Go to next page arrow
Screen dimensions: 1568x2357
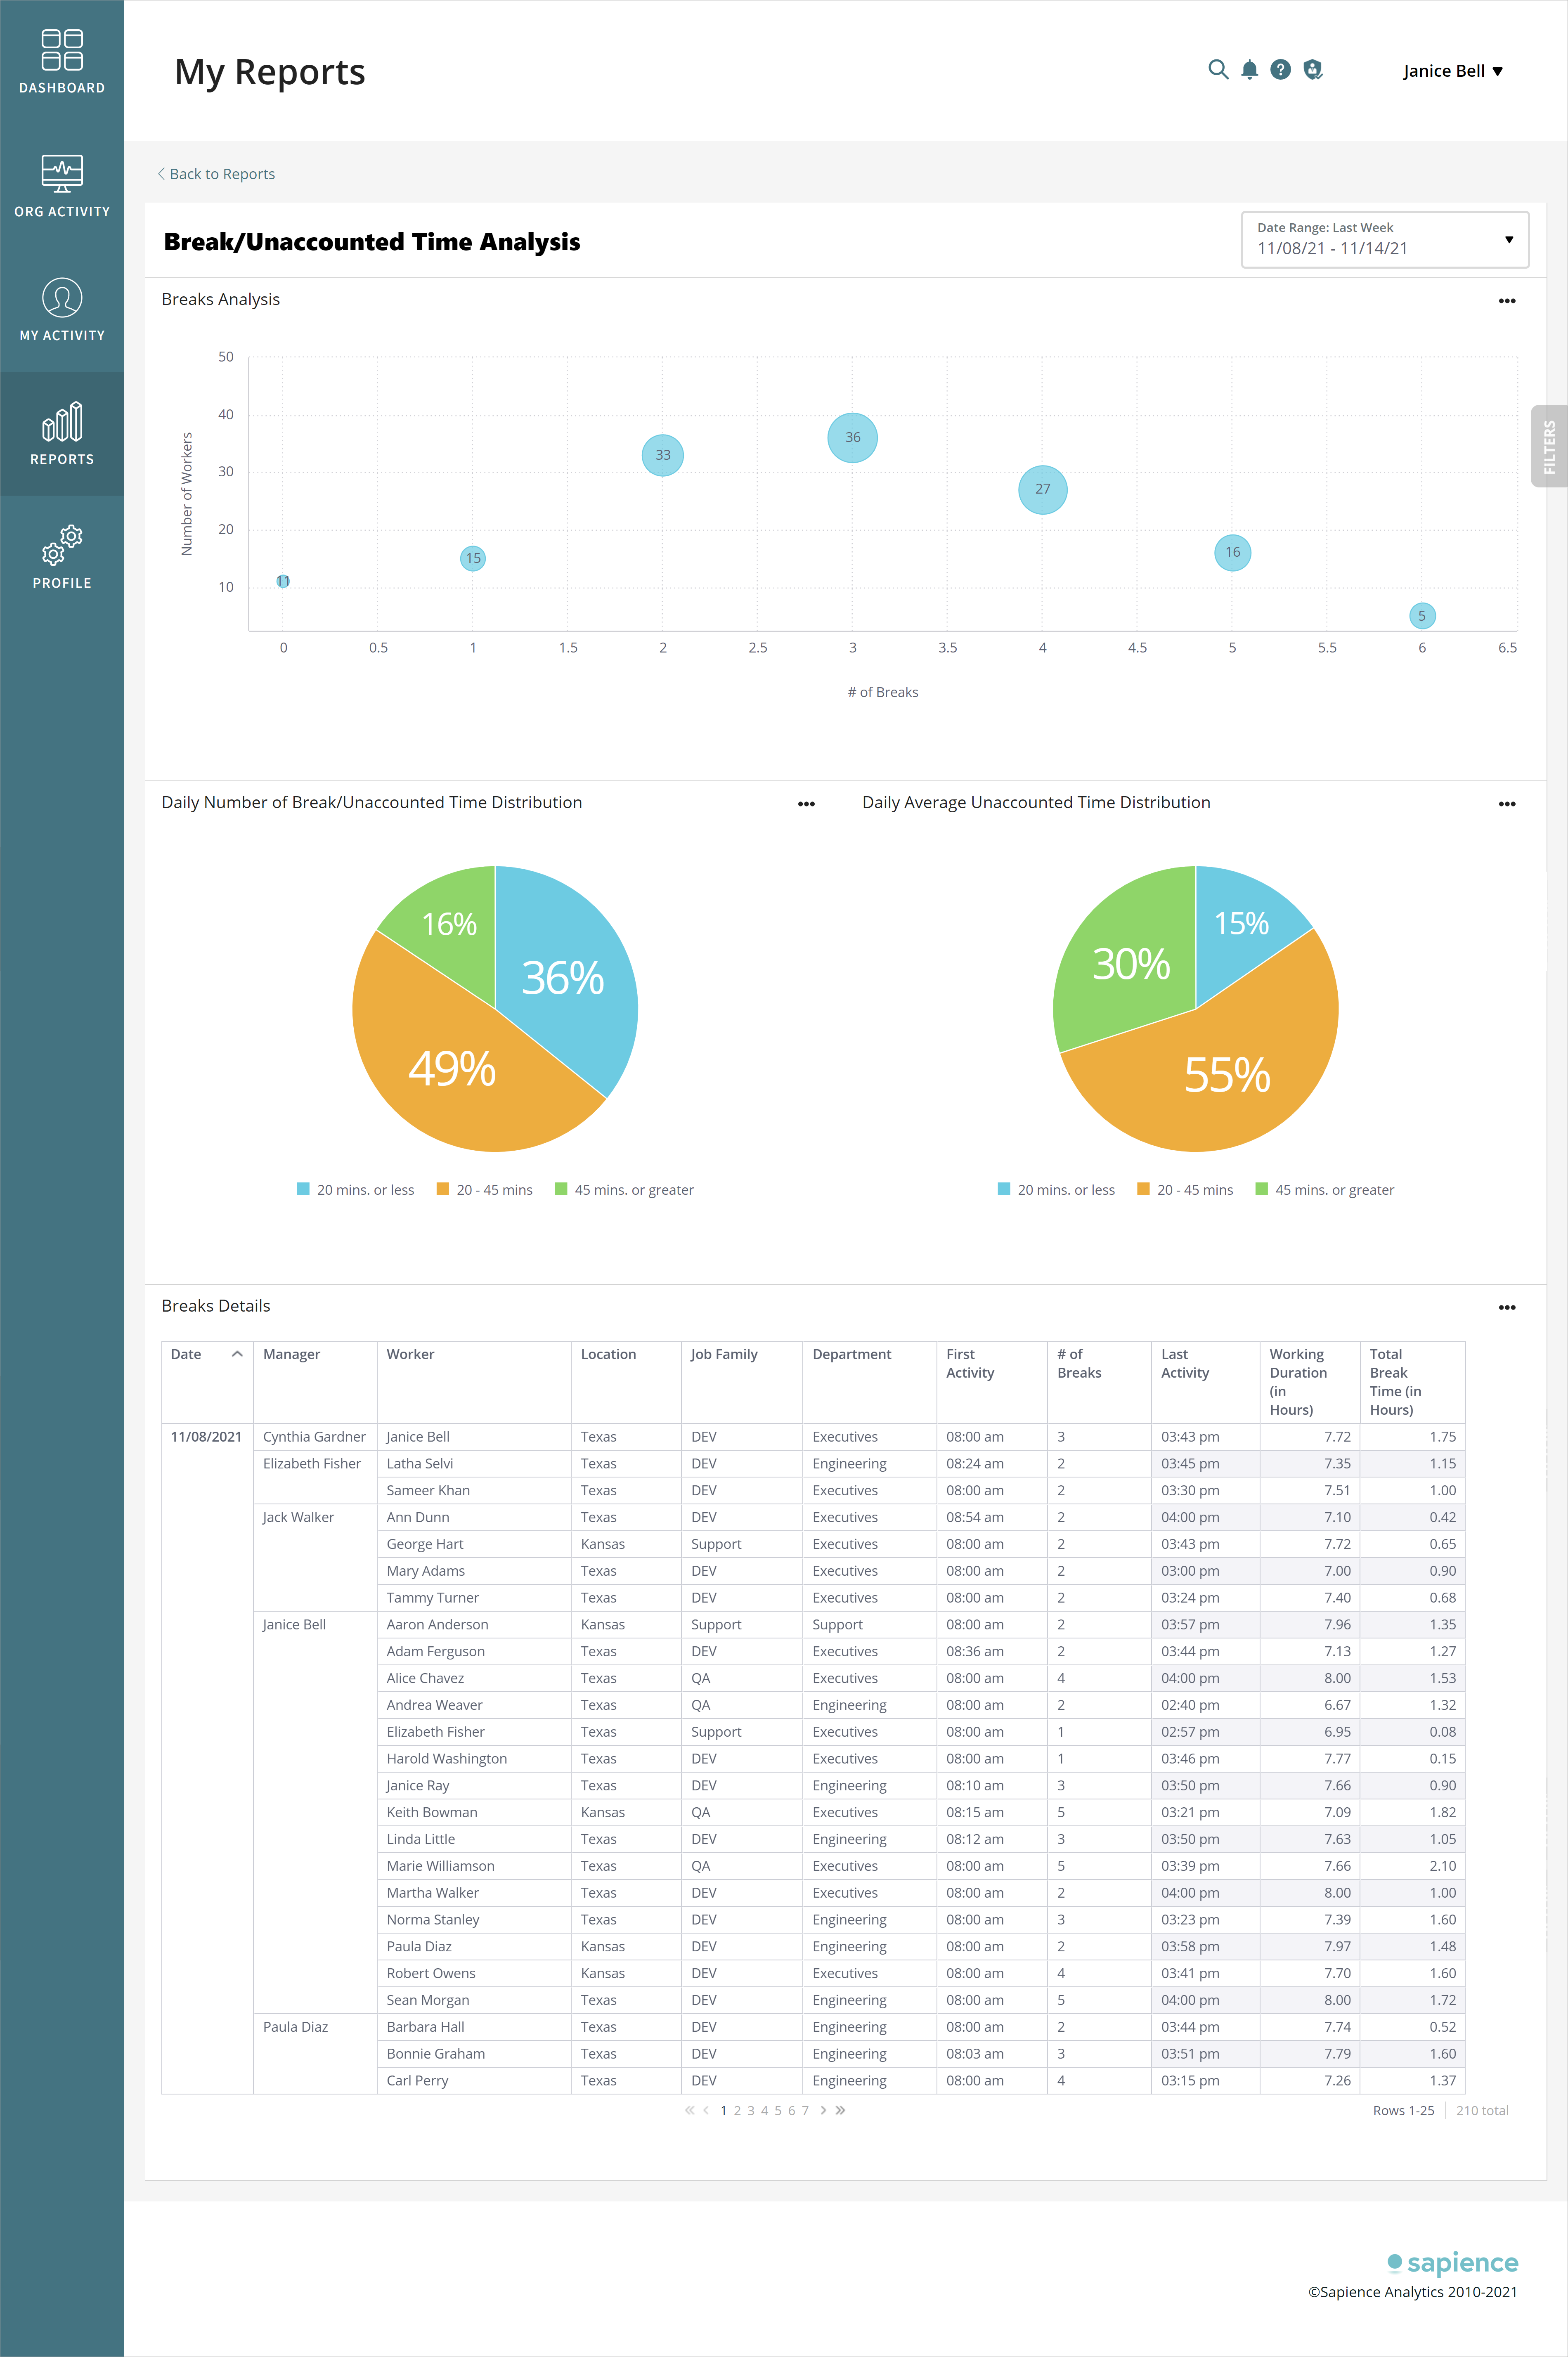tap(823, 2110)
